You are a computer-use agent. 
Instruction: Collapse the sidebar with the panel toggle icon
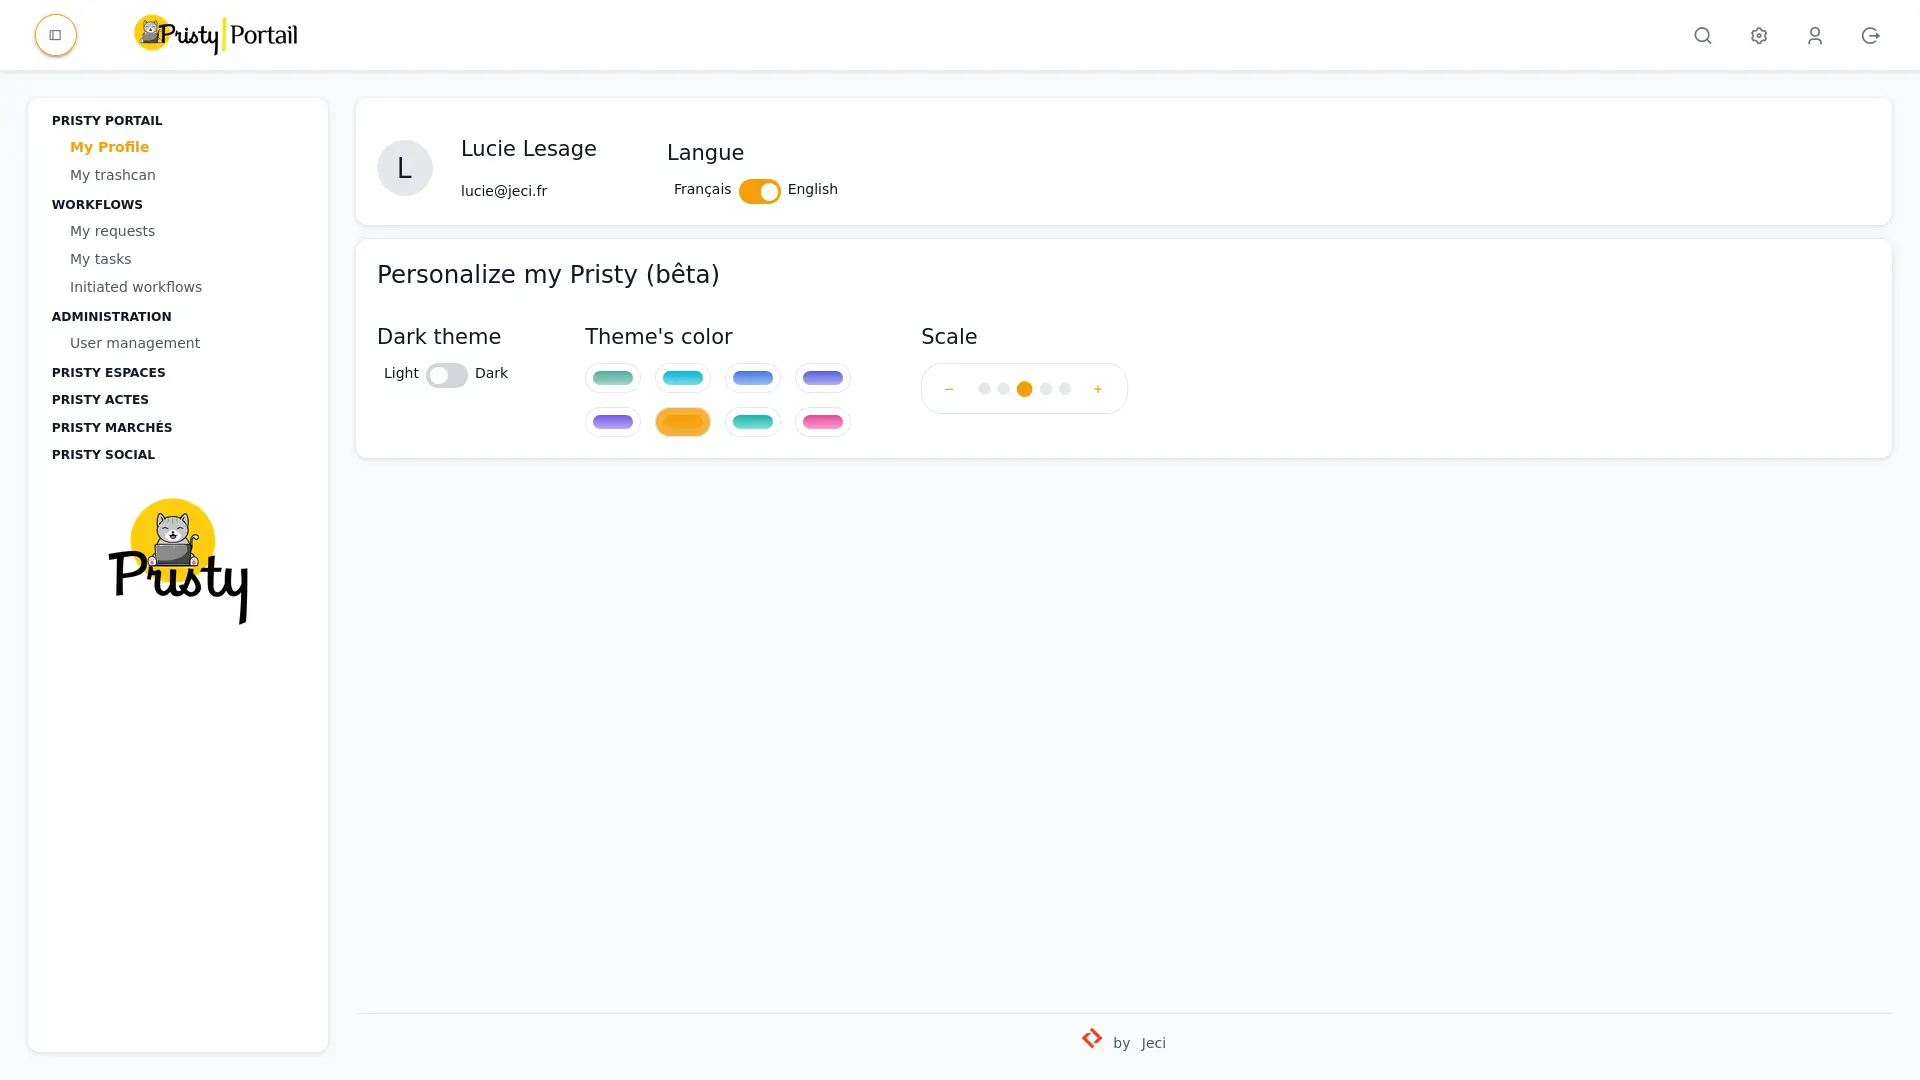pos(55,35)
